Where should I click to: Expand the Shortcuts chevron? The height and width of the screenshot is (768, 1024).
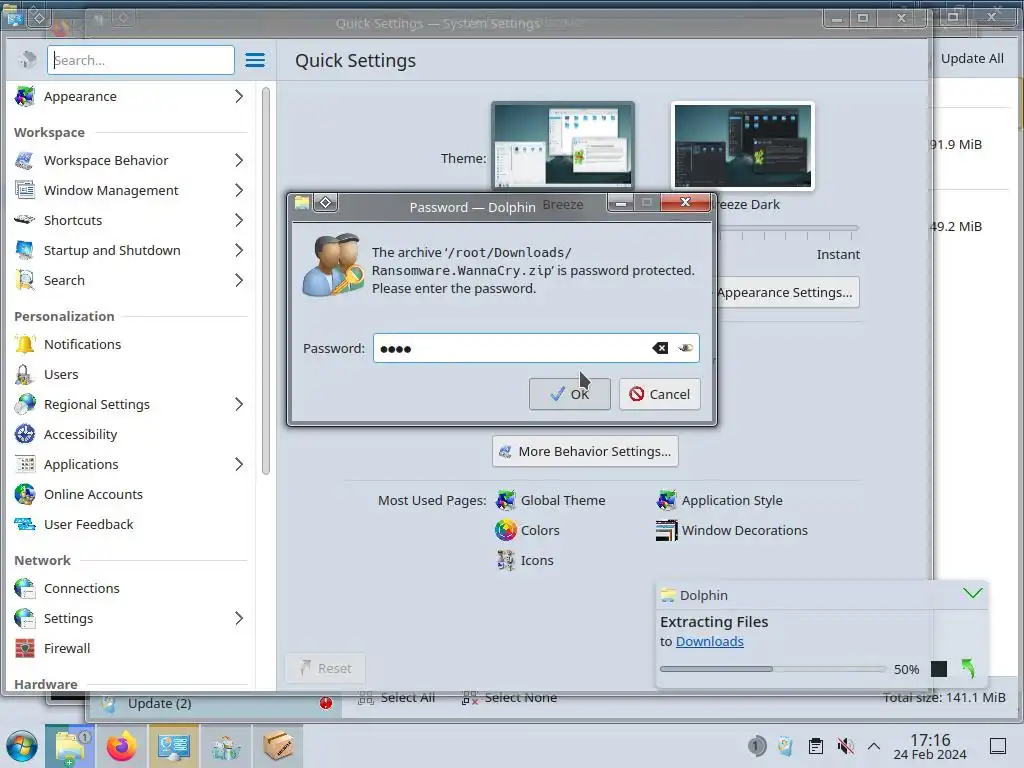point(239,221)
